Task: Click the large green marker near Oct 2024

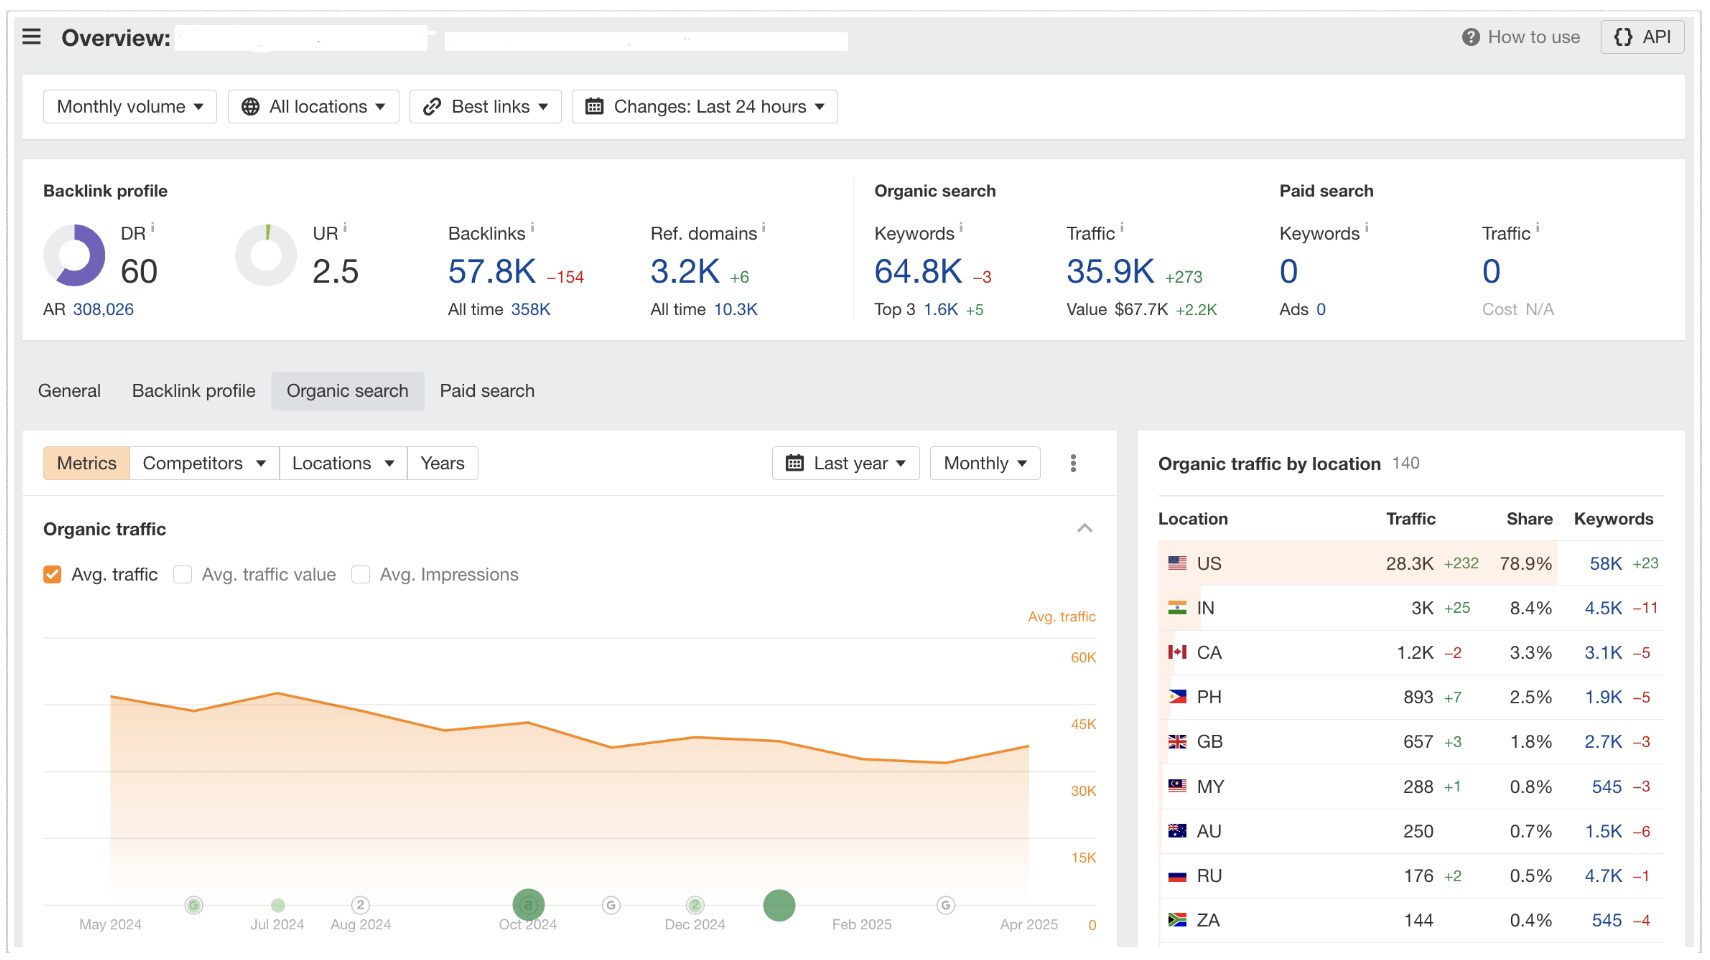Action: coord(528,905)
